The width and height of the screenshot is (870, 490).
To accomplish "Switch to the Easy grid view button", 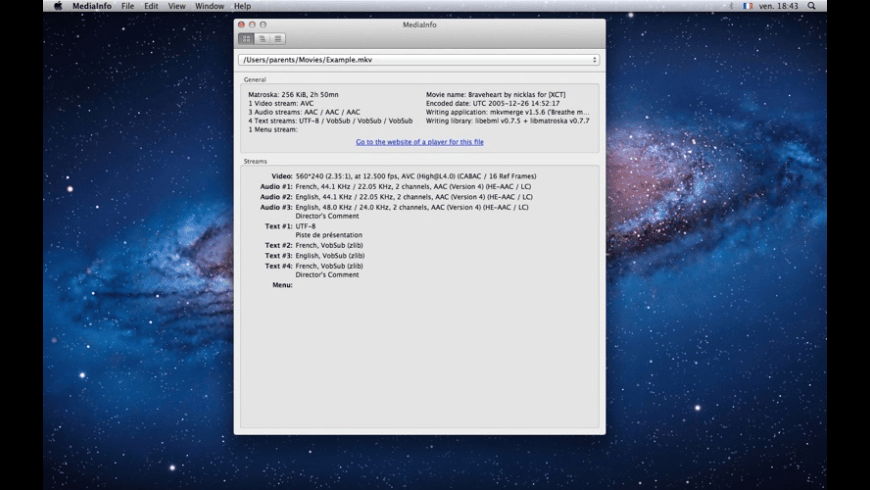I will [x=246, y=39].
